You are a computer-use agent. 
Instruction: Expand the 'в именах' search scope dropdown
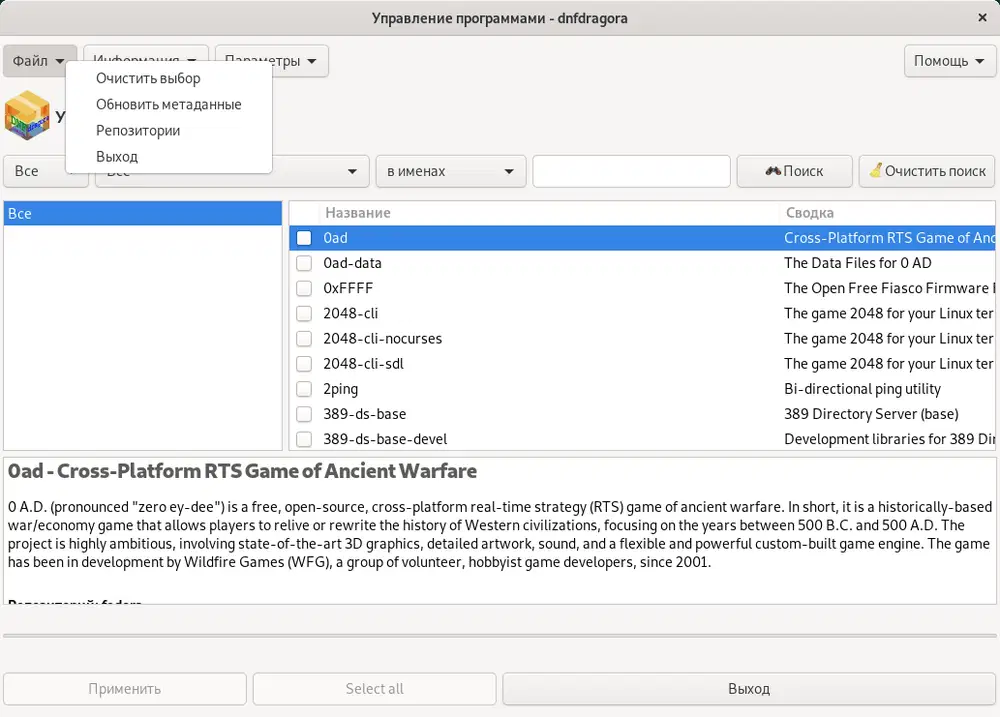(450, 171)
